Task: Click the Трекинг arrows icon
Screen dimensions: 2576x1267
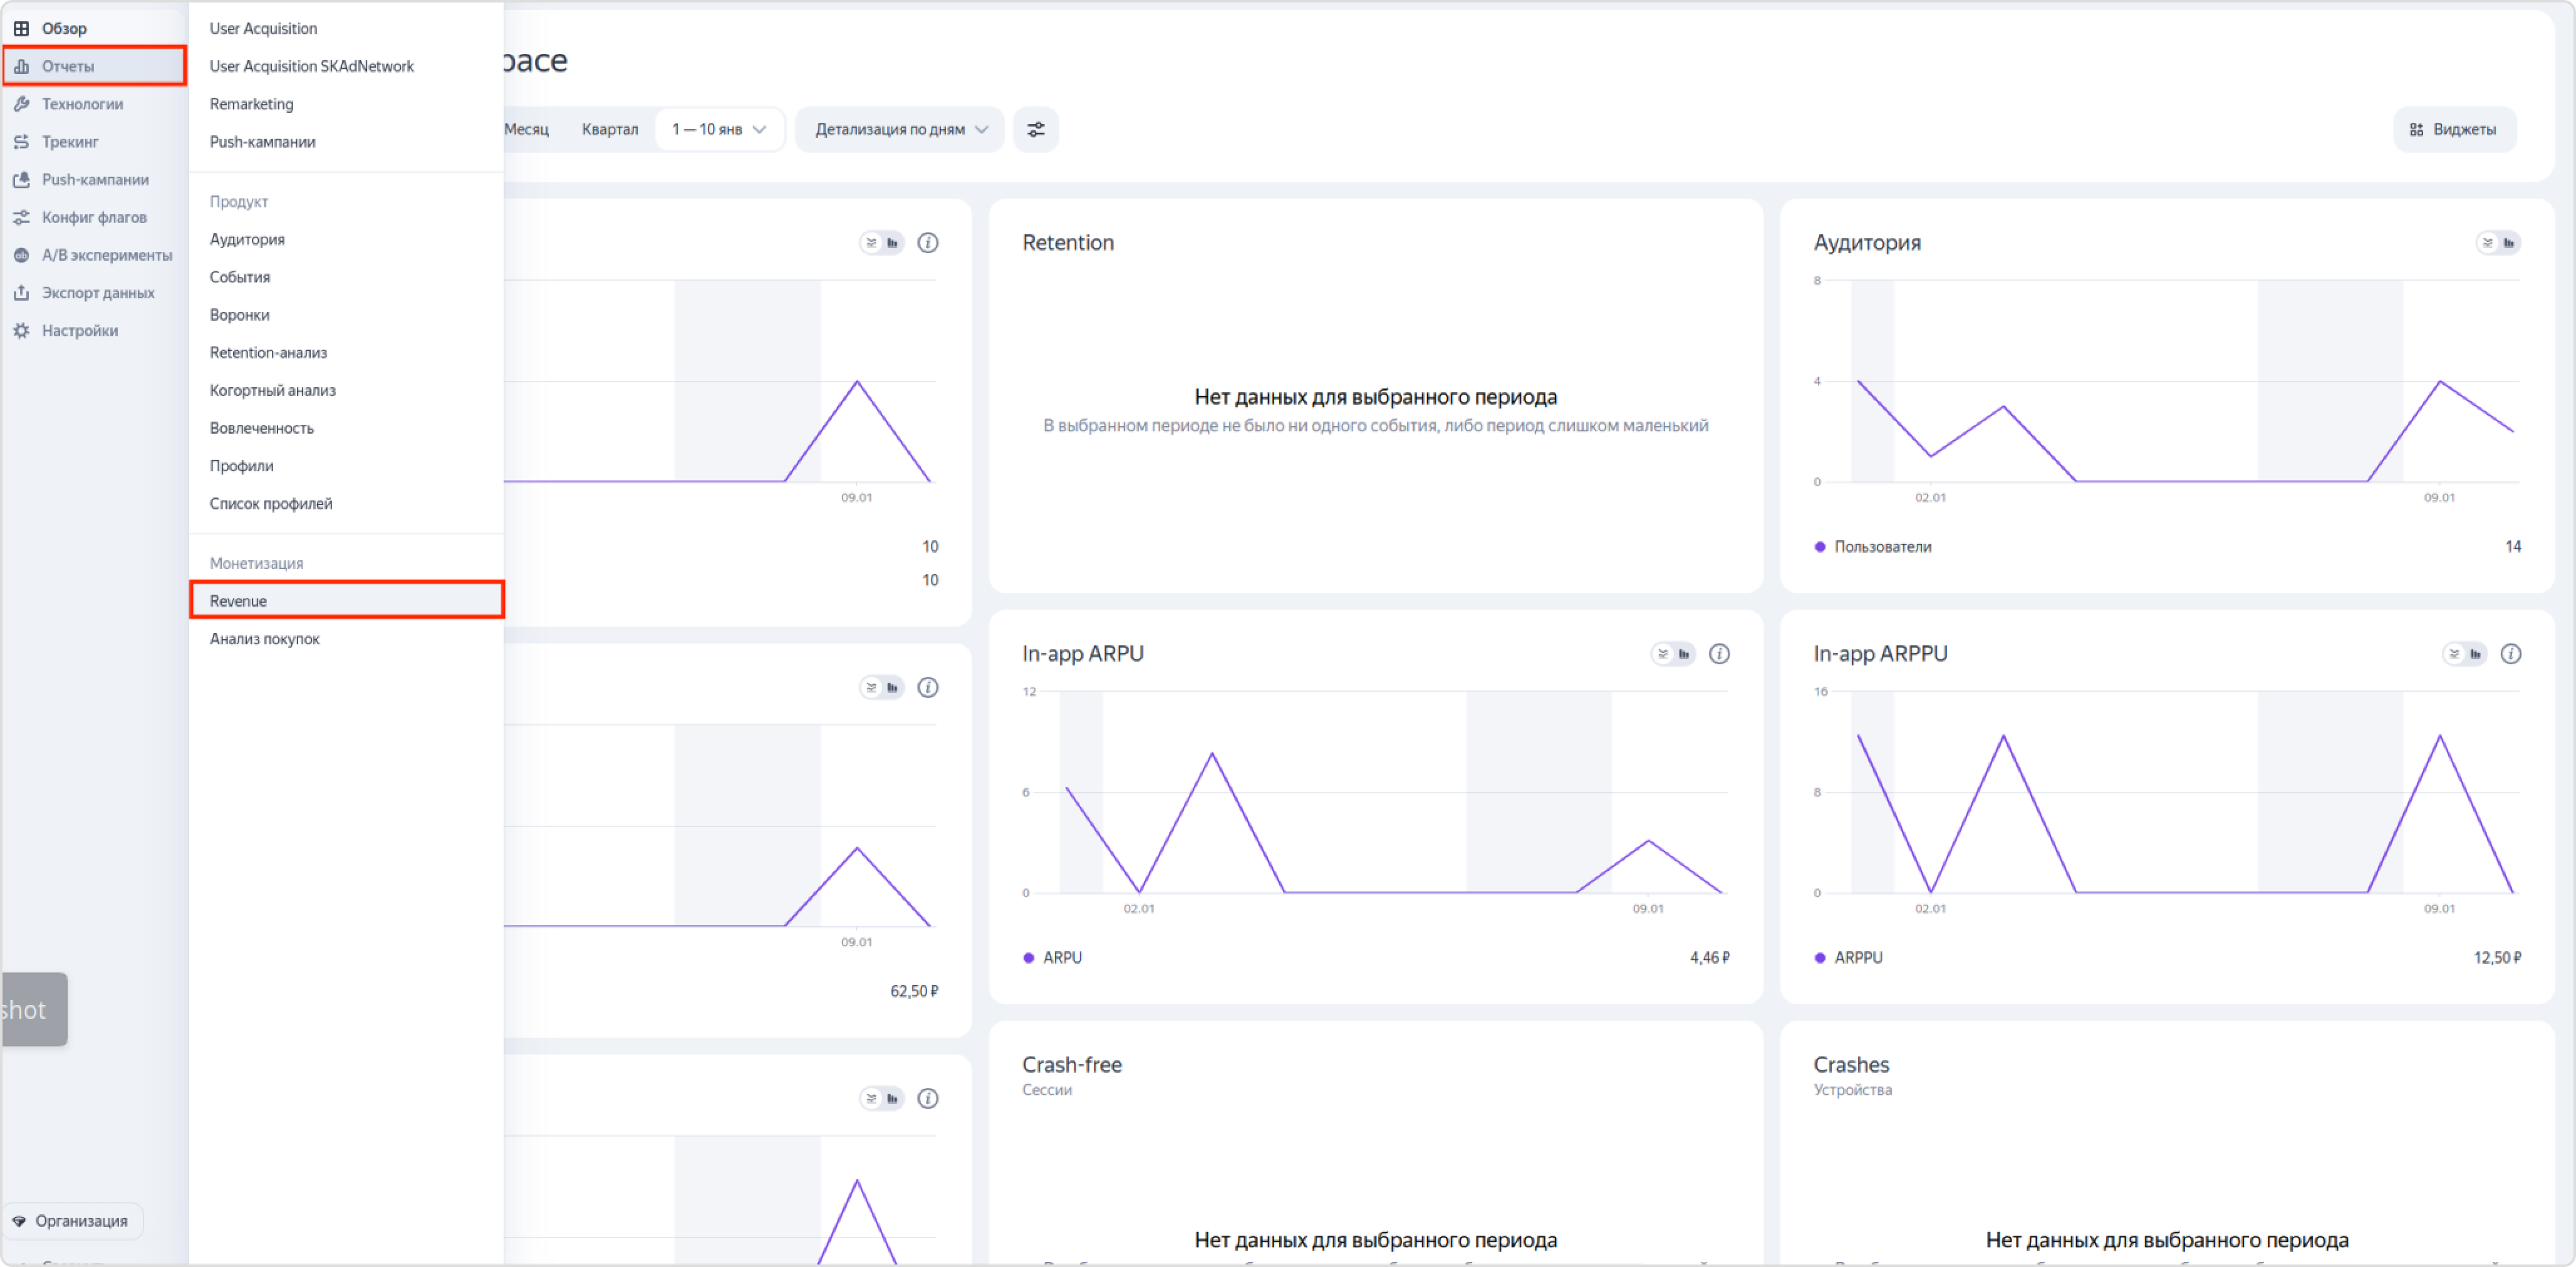Action: pyautogui.click(x=21, y=142)
